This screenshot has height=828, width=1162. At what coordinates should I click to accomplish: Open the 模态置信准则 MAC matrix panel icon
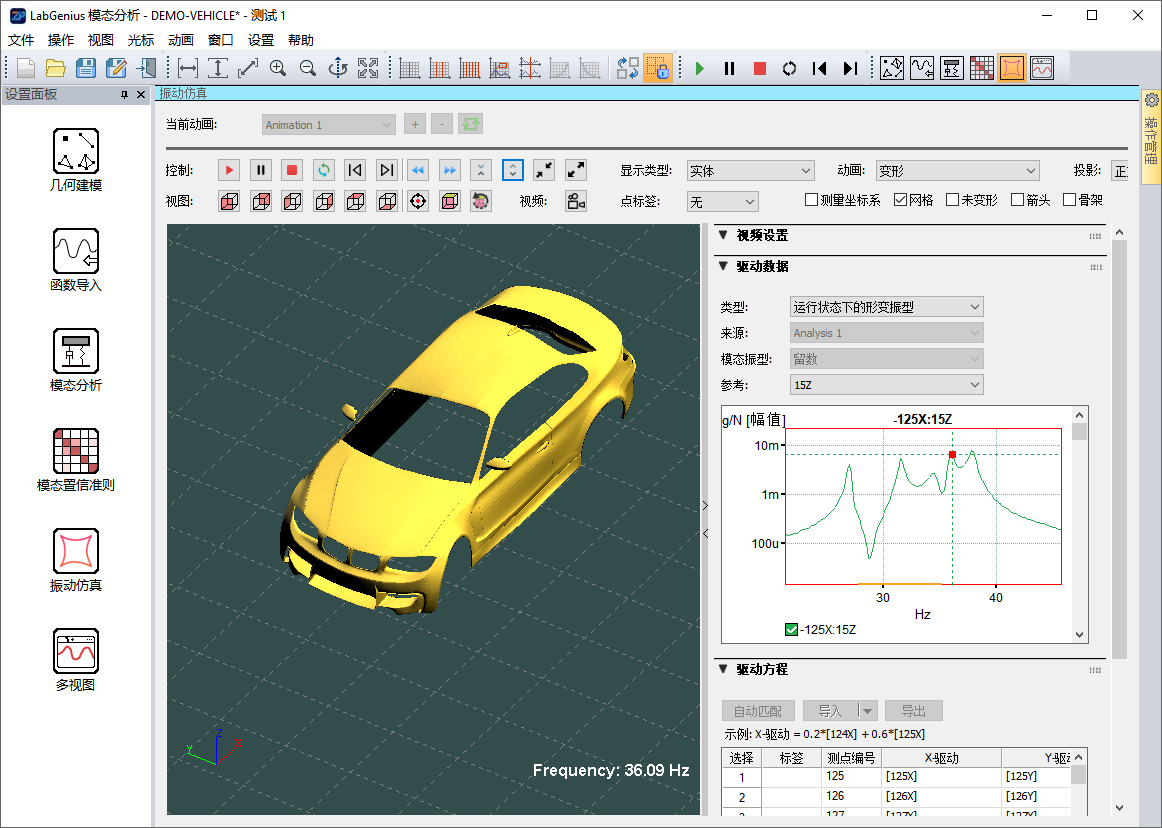[76, 451]
